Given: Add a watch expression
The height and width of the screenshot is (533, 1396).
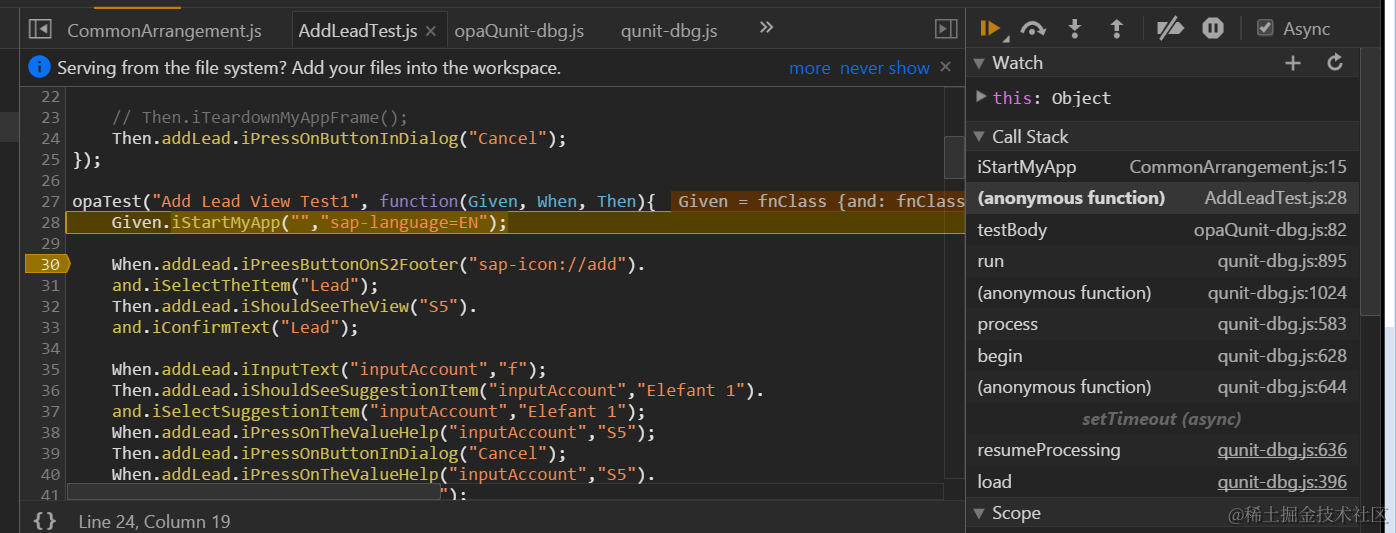Looking at the screenshot, I should tap(1293, 63).
